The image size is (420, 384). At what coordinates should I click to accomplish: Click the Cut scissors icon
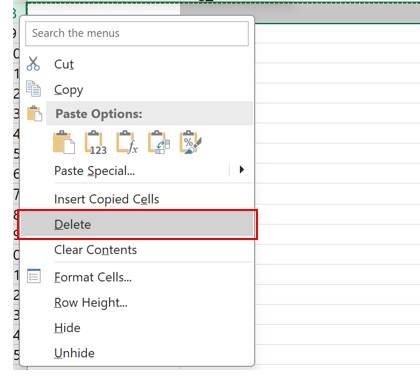[x=33, y=64]
